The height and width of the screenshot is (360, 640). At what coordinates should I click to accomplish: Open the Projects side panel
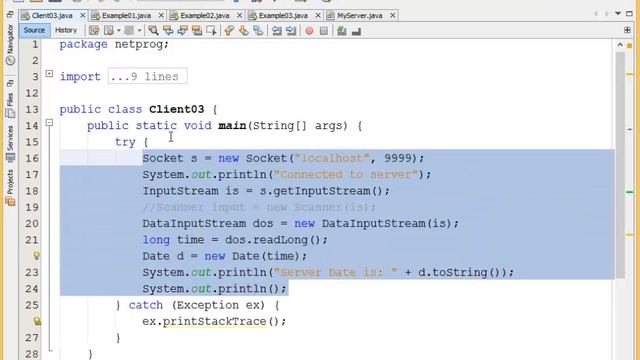coord(10,187)
